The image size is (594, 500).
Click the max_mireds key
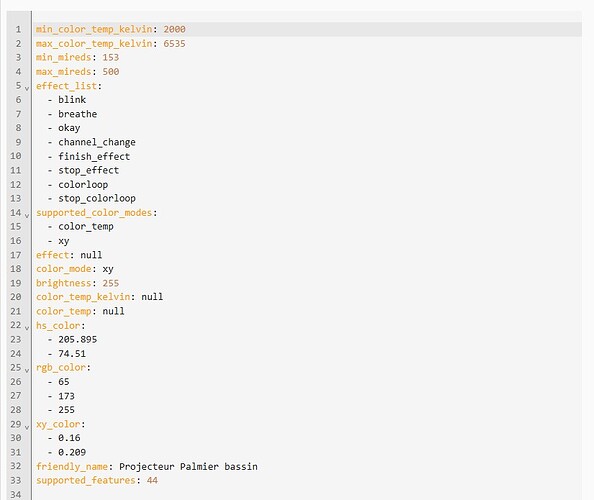tap(64, 72)
